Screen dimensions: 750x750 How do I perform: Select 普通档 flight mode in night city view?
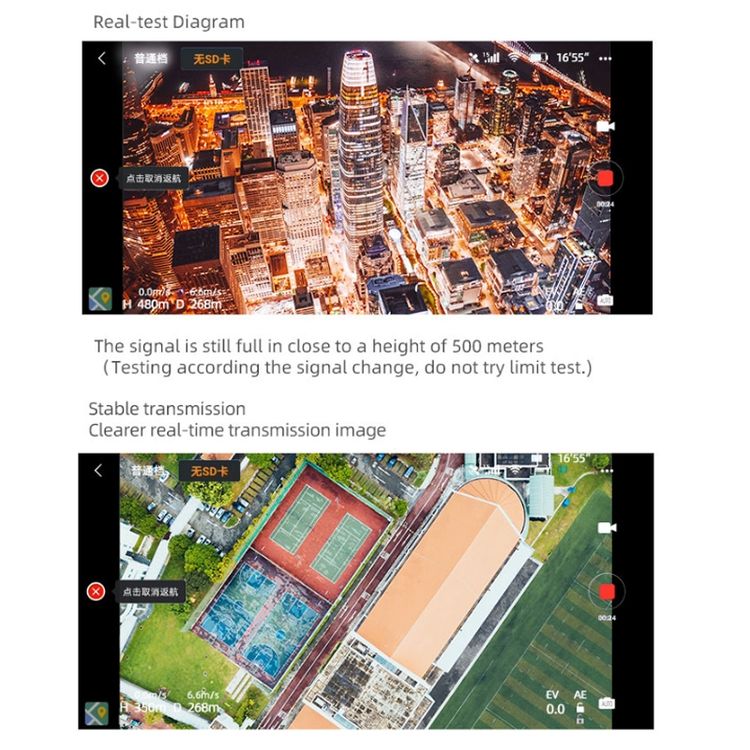point(151,58)
